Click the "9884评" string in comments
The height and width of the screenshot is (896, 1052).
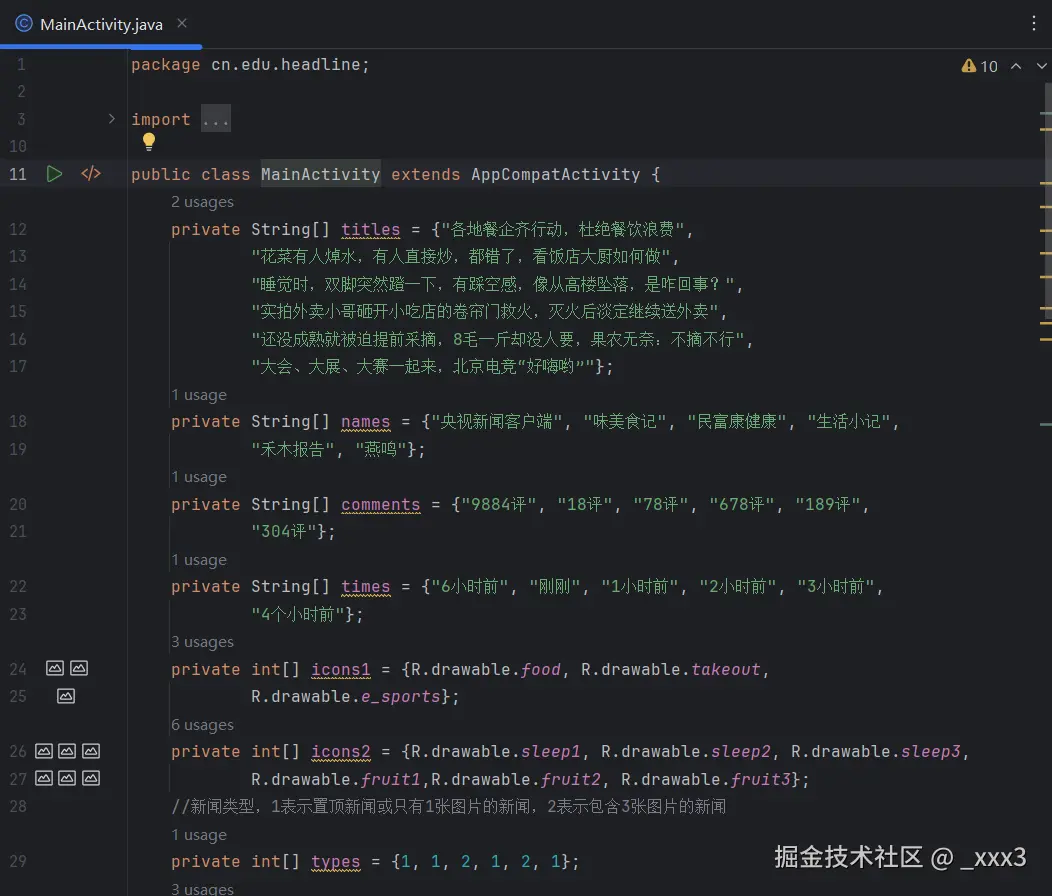(498, 505)
